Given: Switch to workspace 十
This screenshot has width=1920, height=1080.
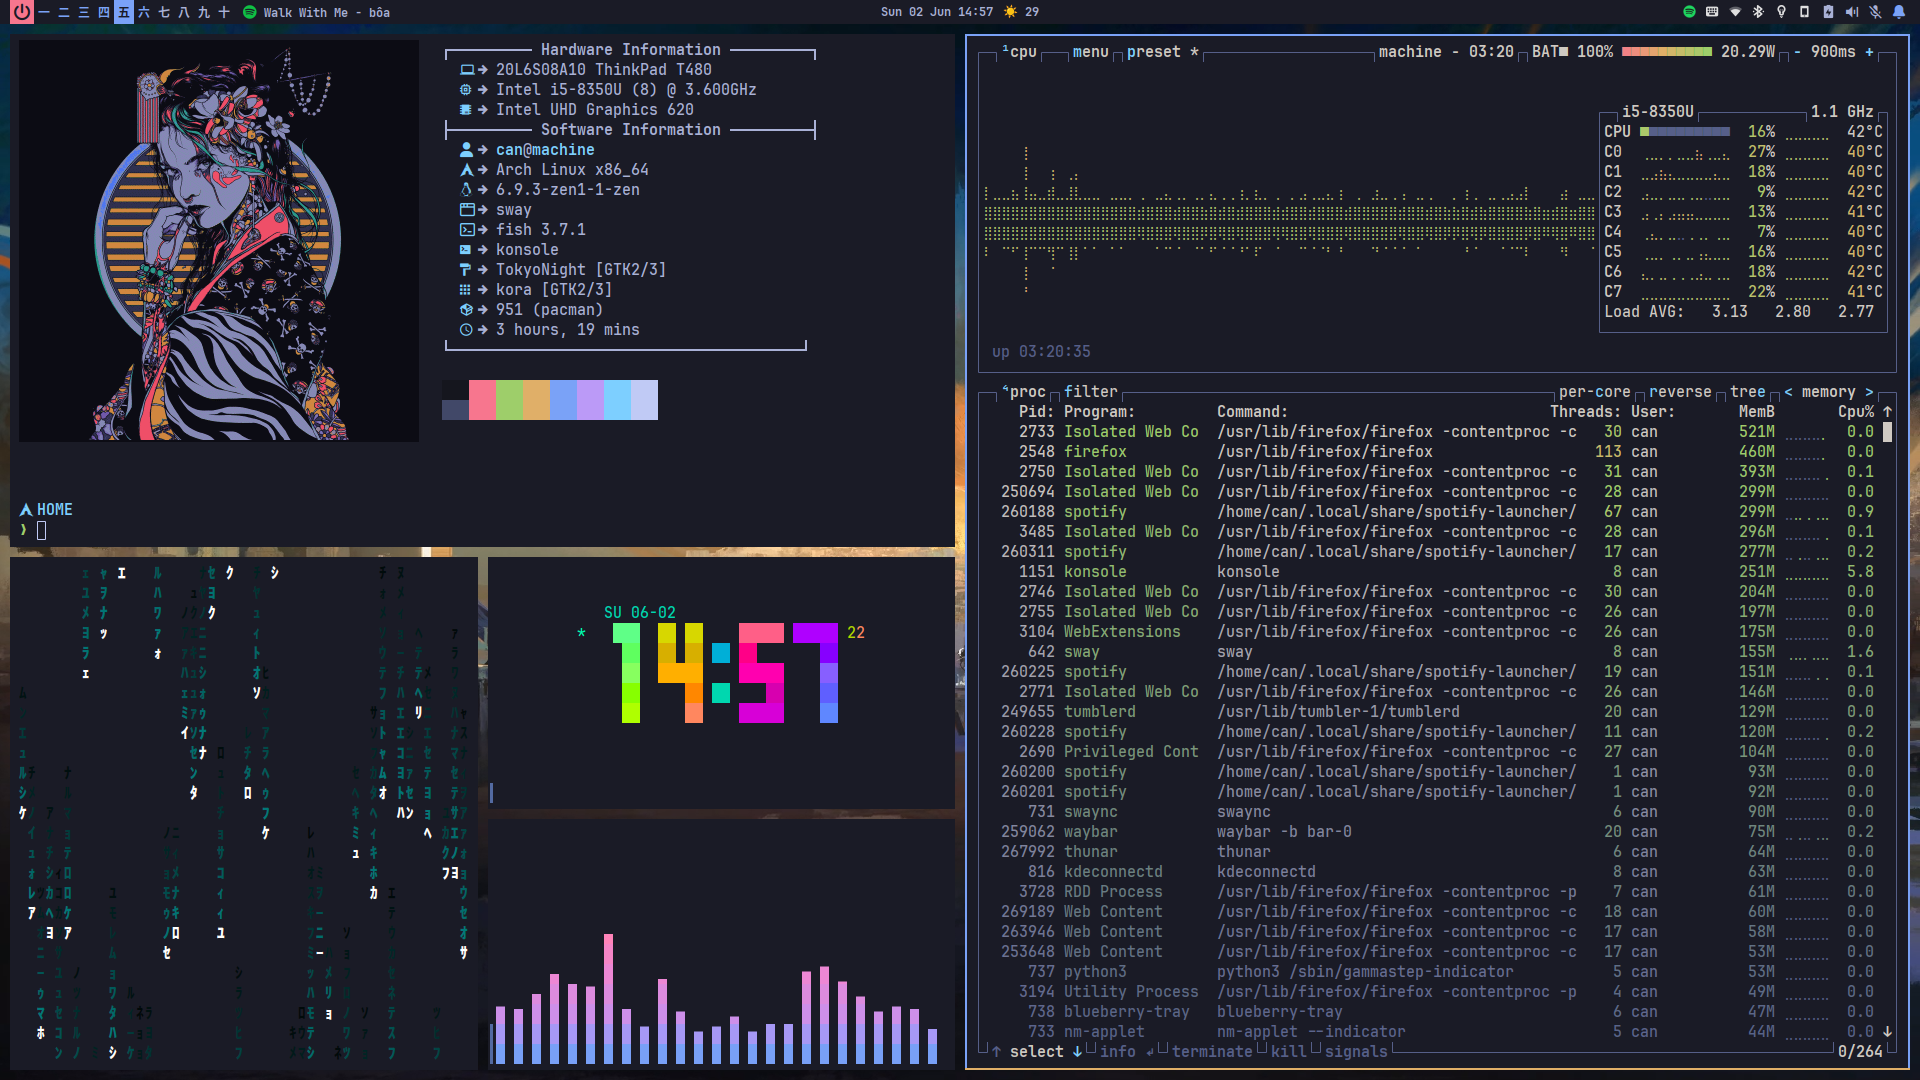Looking at the screenshot, I should 224,12.
